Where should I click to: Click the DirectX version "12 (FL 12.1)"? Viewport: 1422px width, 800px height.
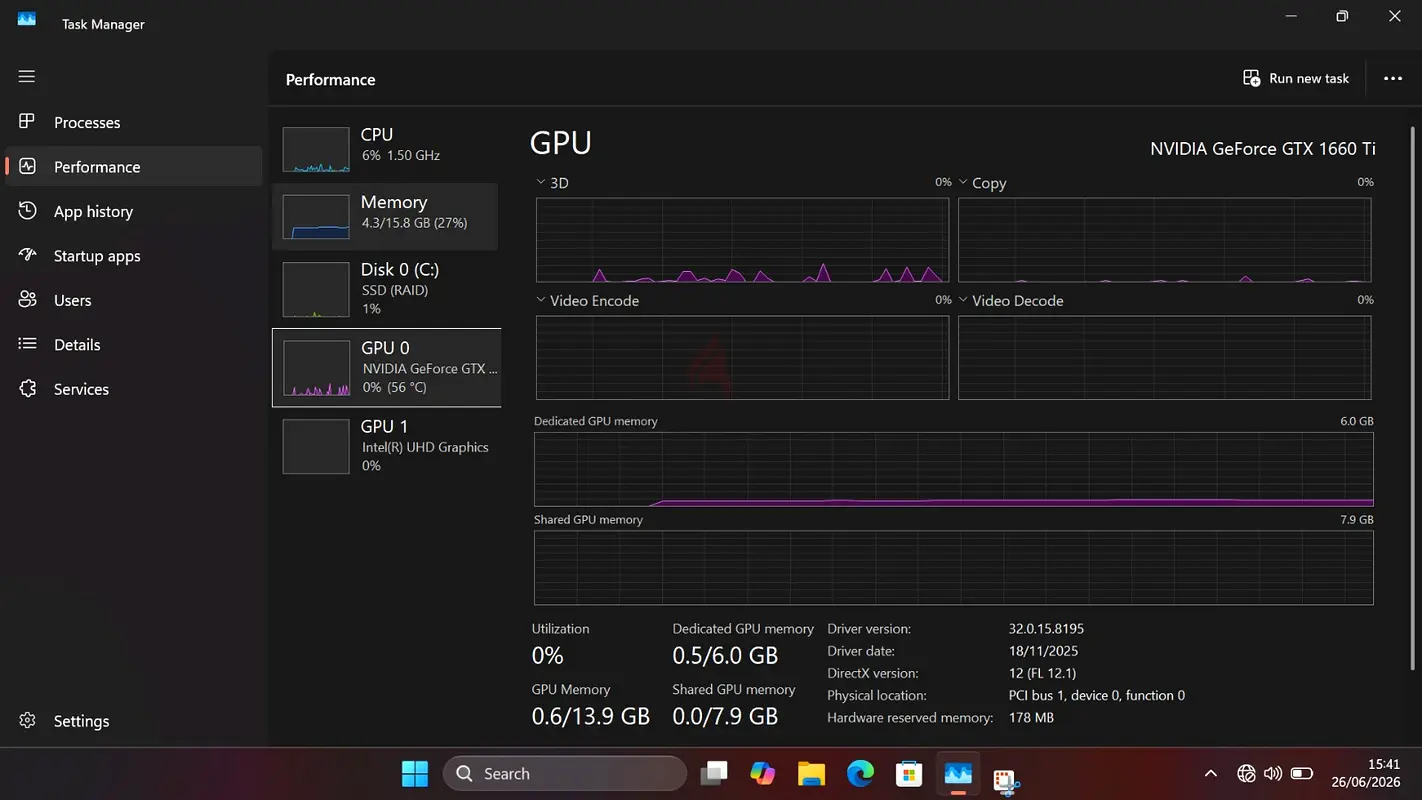1042,673
